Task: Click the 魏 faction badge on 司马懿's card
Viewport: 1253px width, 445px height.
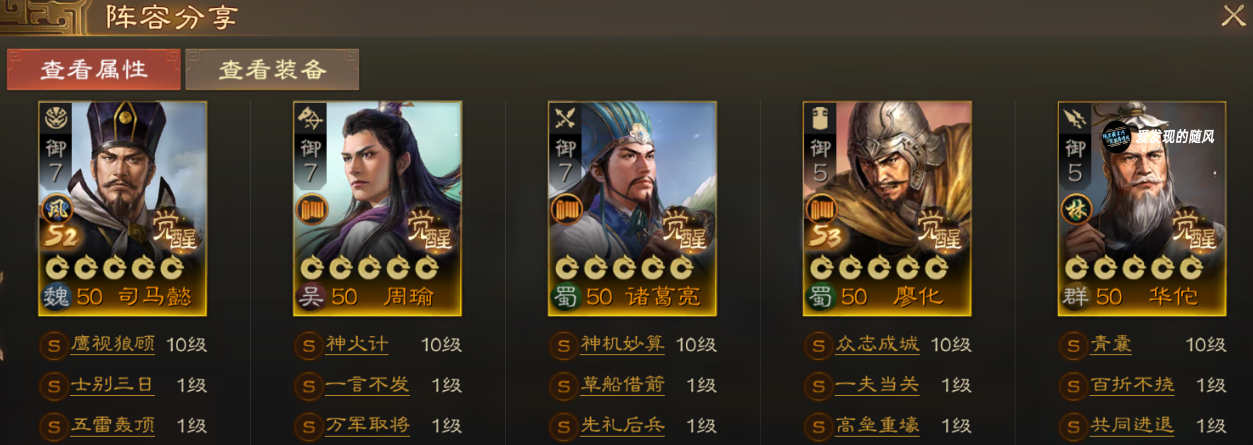Action: [55, 296]
